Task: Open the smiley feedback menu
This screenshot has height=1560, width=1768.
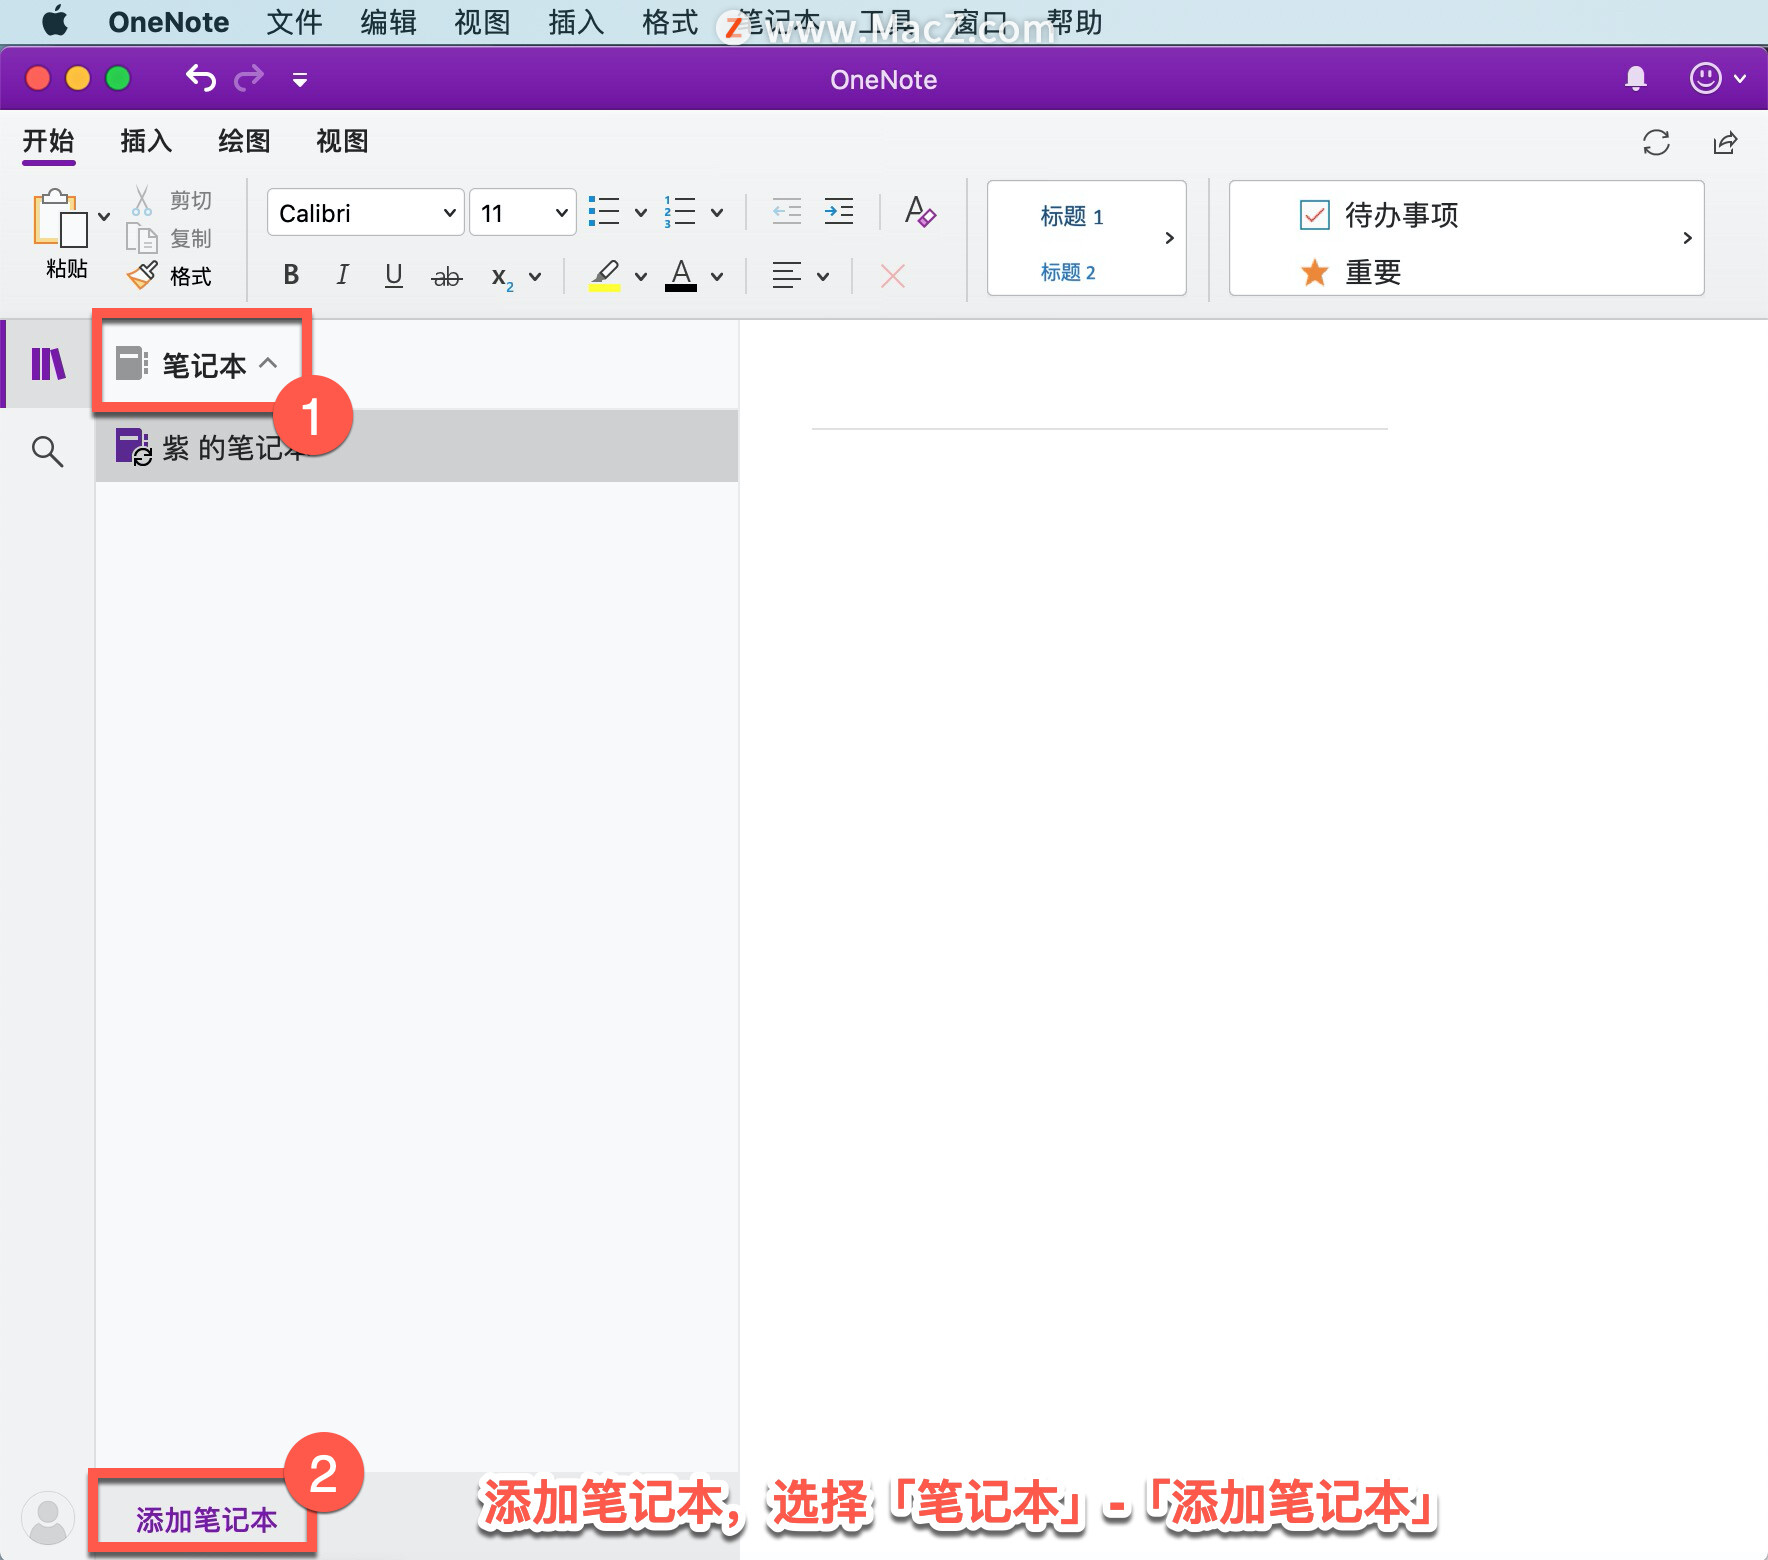Action: 1717,78
